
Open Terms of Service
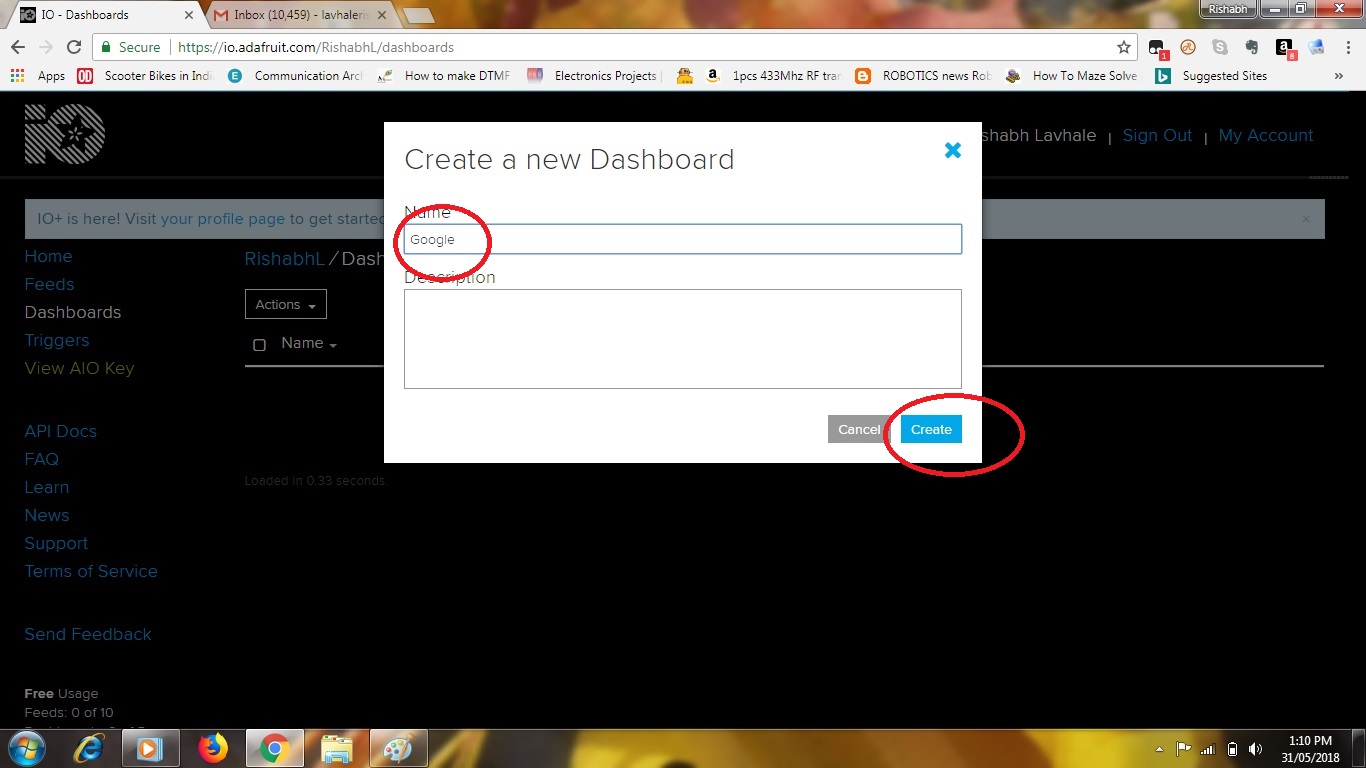91,571
